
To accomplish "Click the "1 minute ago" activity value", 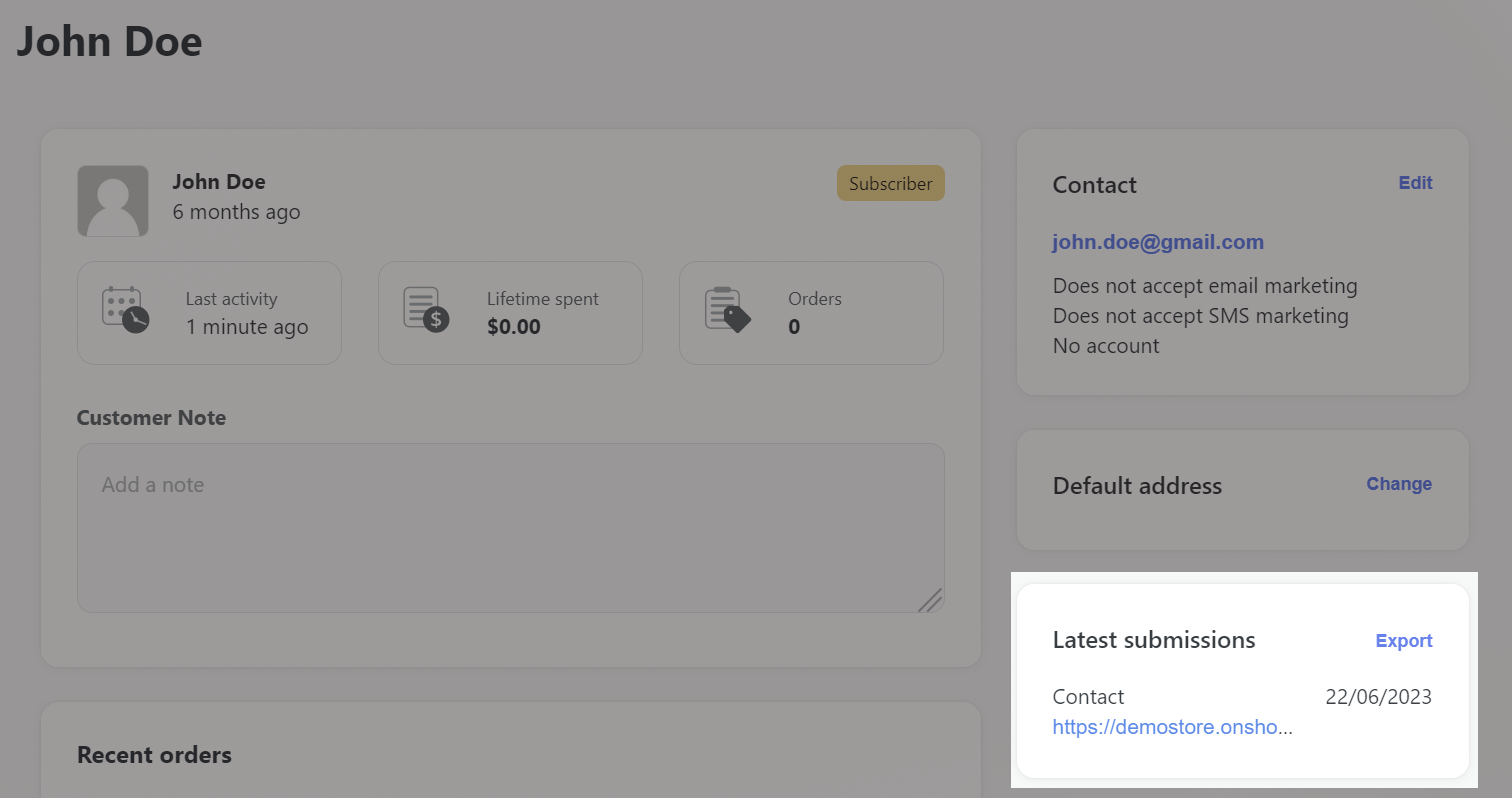I will (247, 327).
